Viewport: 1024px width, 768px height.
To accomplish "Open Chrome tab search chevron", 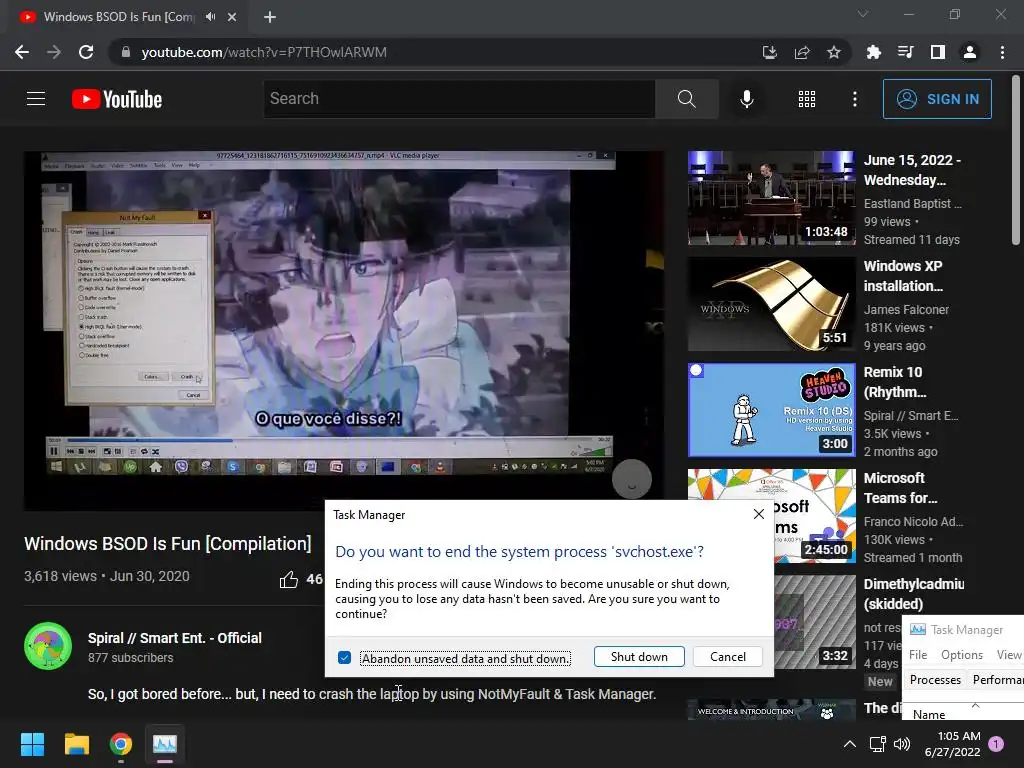I will coord(863,14).
